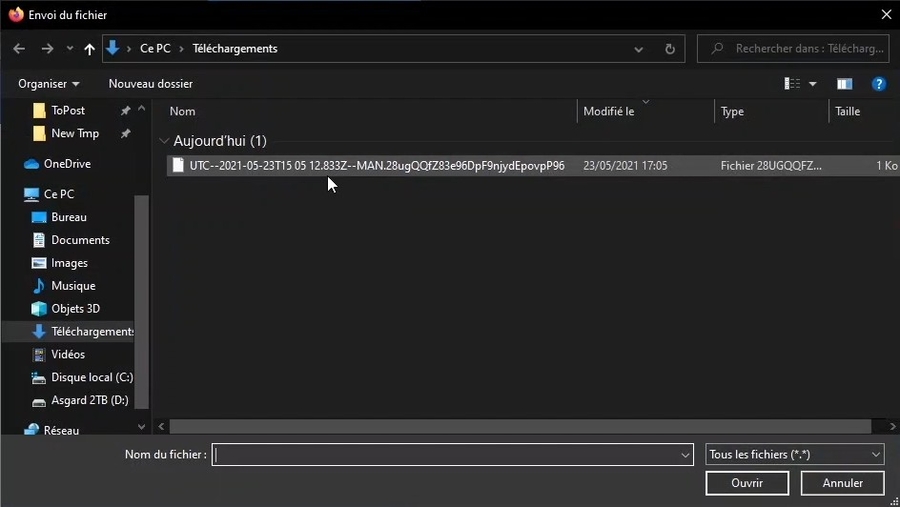Screen dimensions: 900x507
Task: Refresh the Téléchargements folder view
Action: coord(670,49)
